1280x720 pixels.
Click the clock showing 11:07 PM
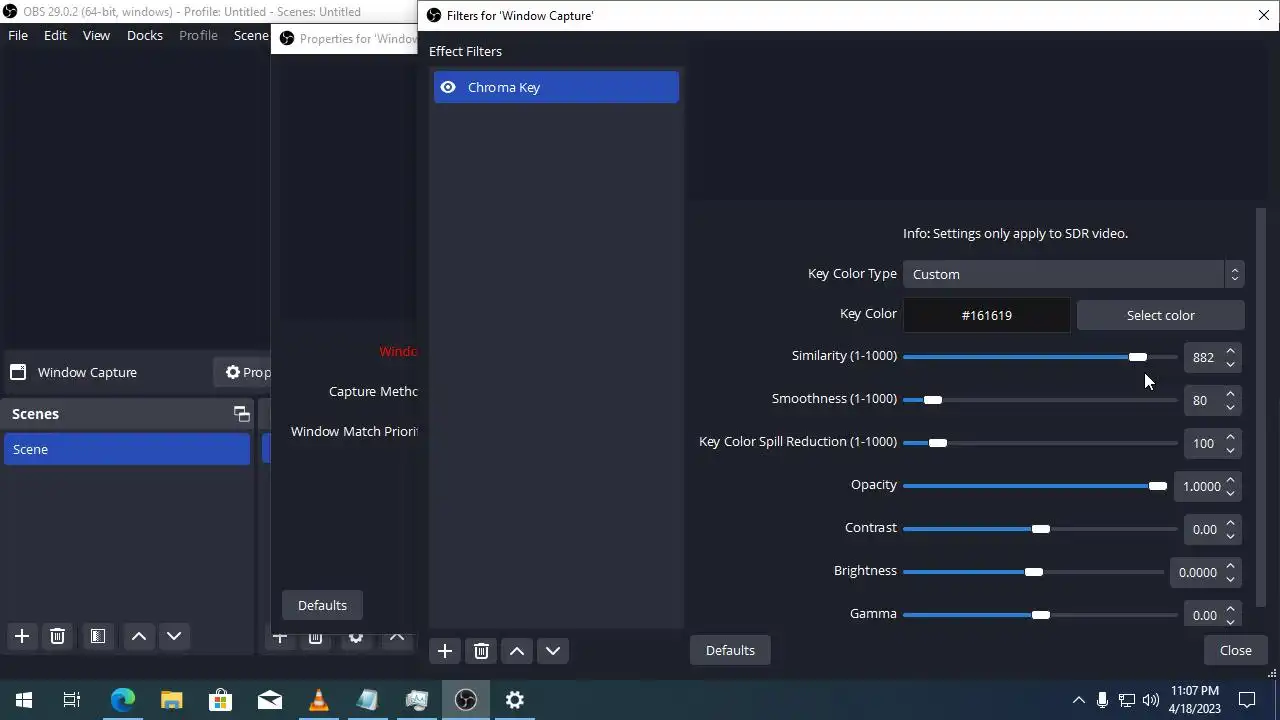pos(1194,691)
